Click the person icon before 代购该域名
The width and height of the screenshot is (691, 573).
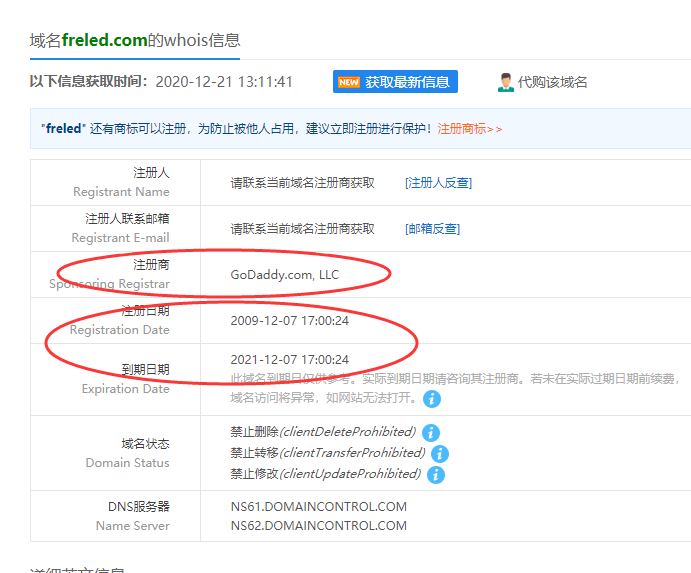tap(506, 82)
